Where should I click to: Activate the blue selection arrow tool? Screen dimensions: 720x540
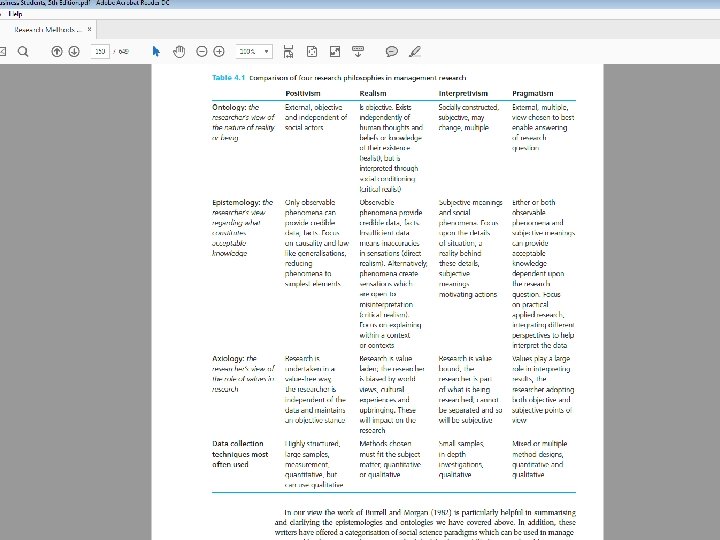tap(156, 51)
